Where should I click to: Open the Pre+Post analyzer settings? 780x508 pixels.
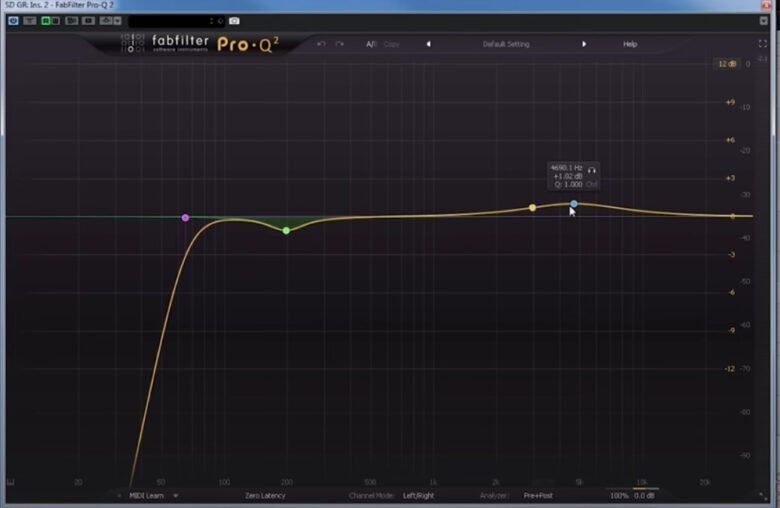538,496
